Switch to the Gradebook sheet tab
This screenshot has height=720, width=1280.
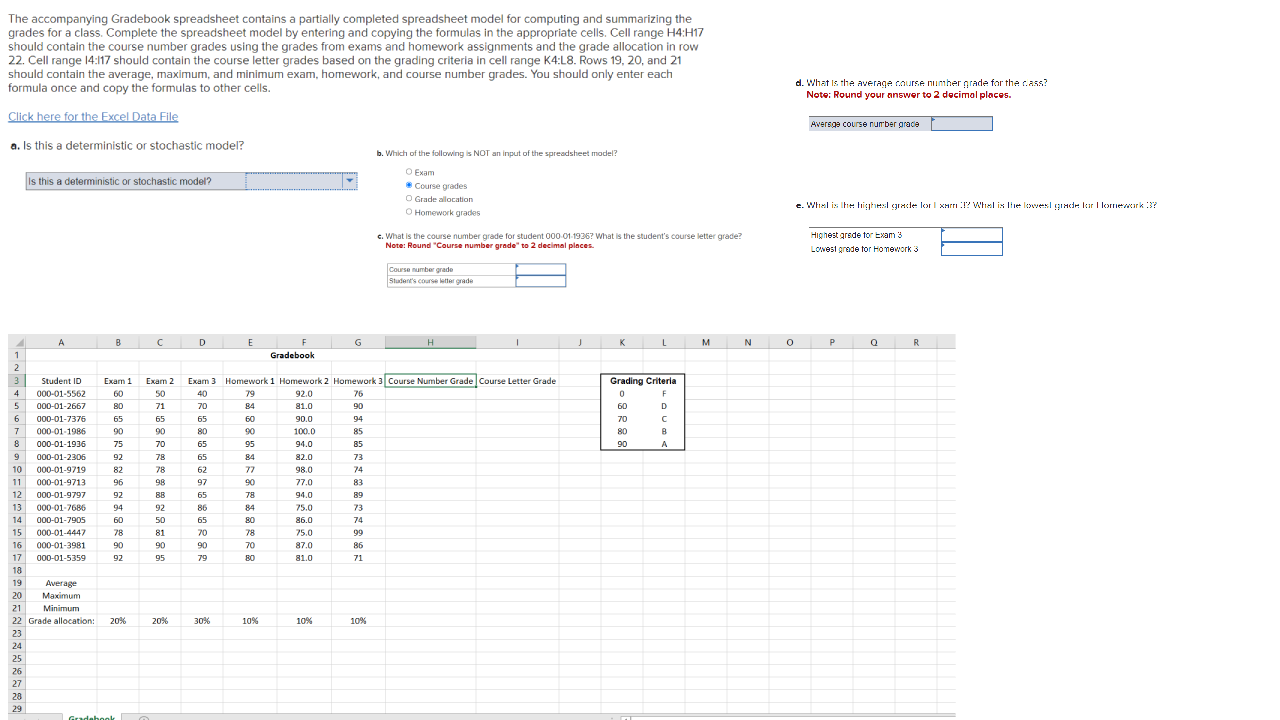pyautogui.click(x=92, y=718)
